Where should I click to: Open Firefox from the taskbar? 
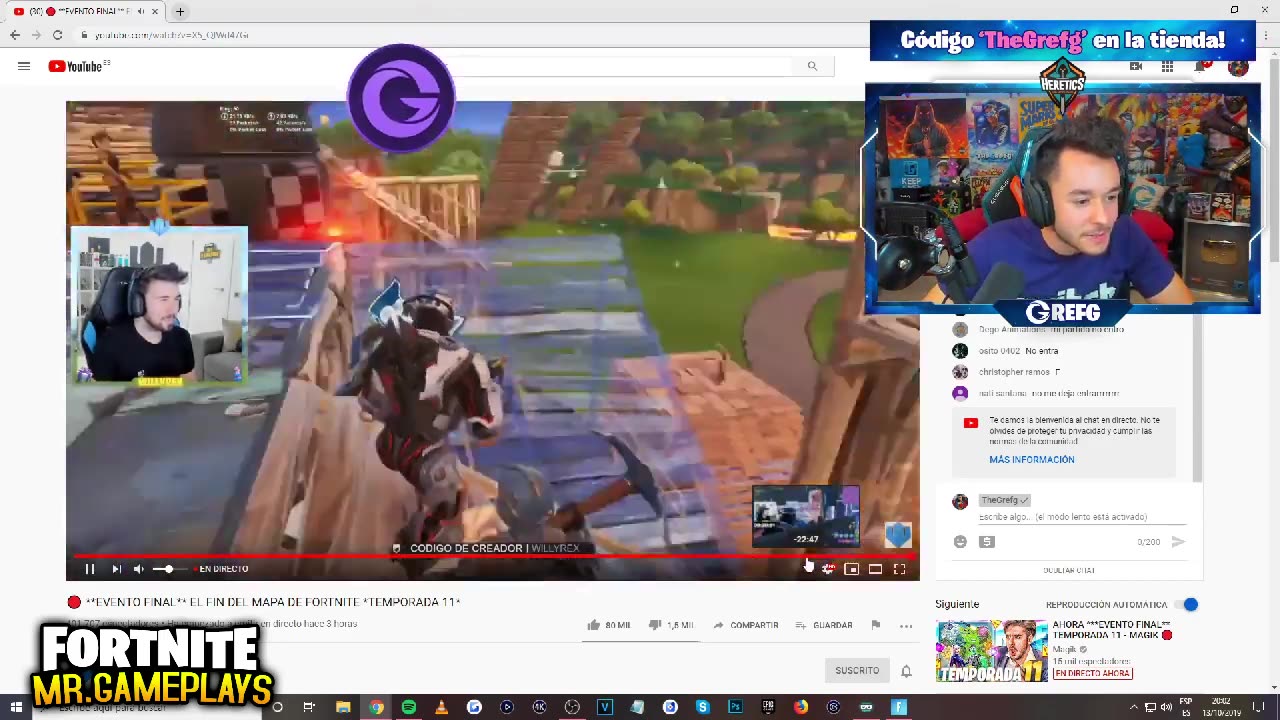point(801,707)
